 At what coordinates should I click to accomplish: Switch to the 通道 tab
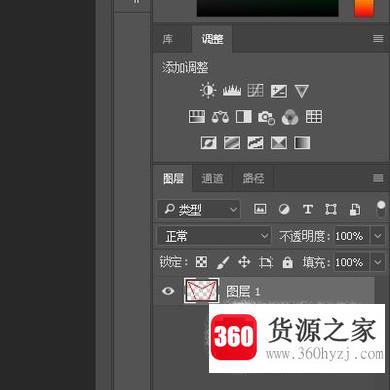point(212,178)
